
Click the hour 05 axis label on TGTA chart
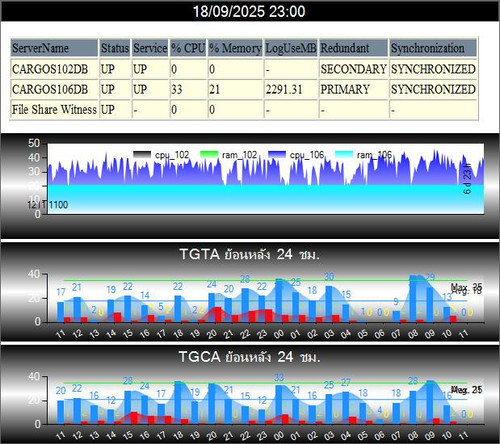point(363,333)
